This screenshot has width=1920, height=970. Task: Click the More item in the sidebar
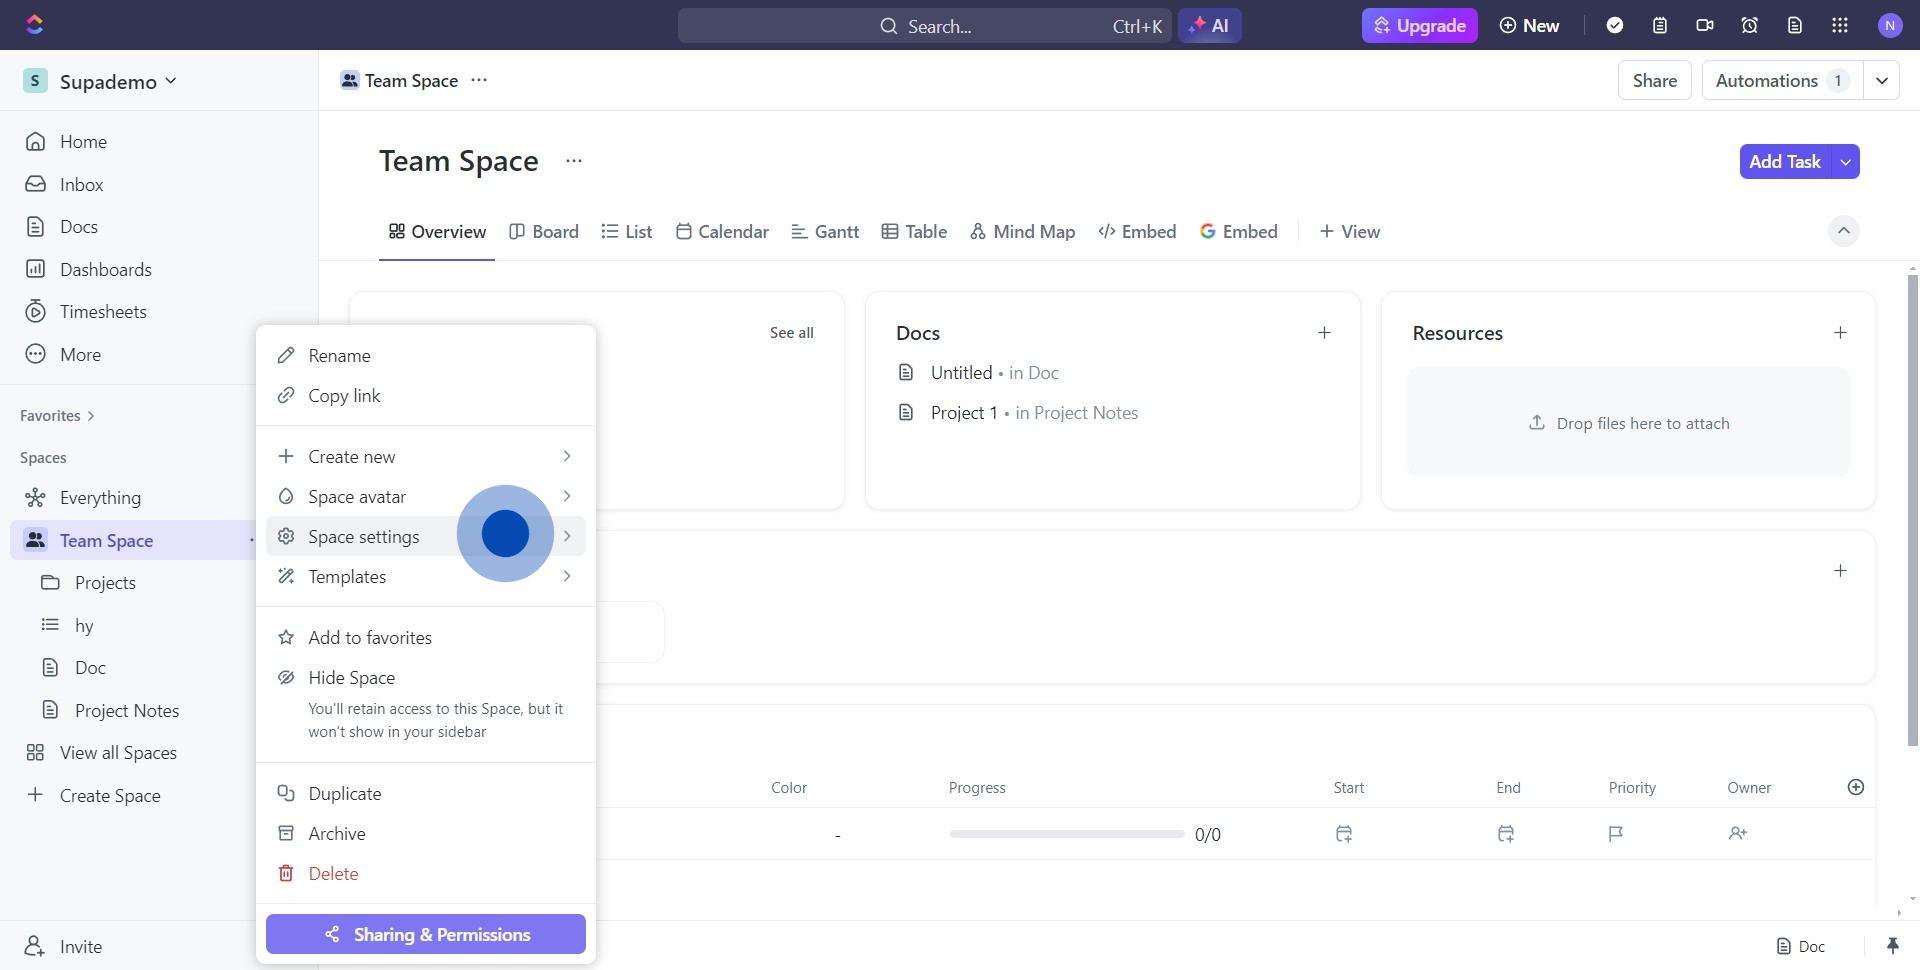(82, 354)
